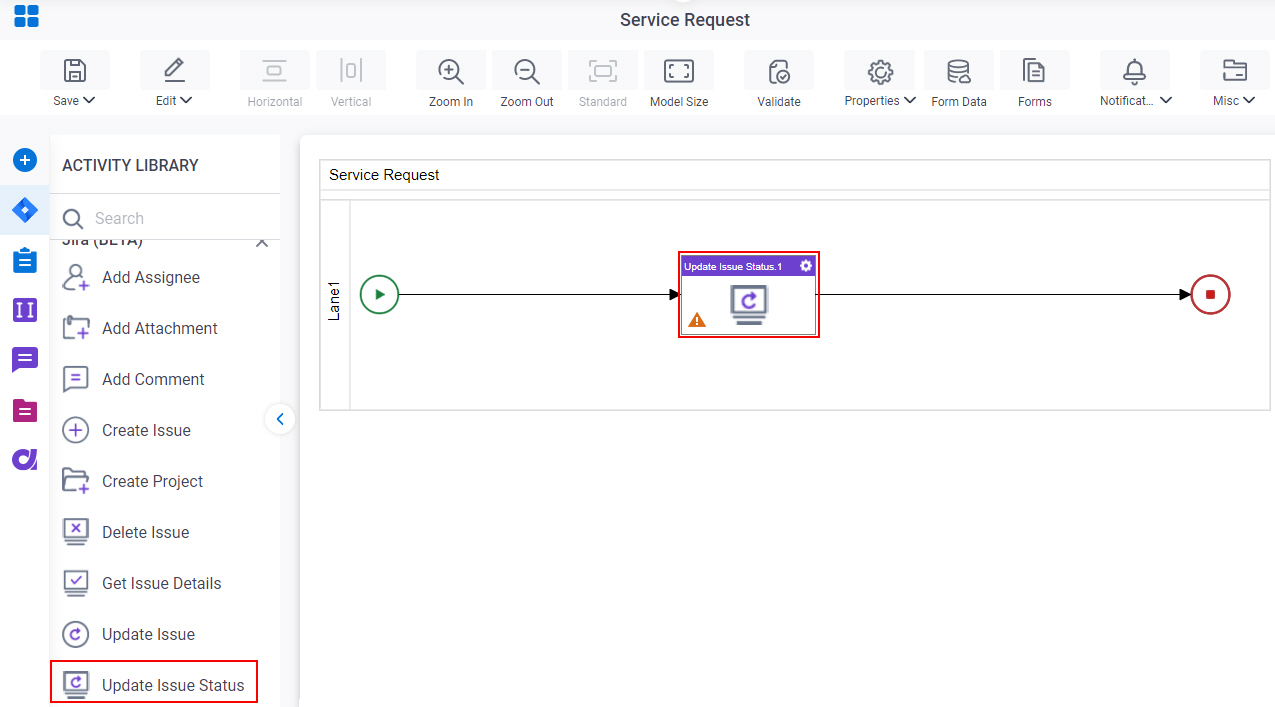
Task: Select the purple columns sidebar icon
Action: [25, 310]
